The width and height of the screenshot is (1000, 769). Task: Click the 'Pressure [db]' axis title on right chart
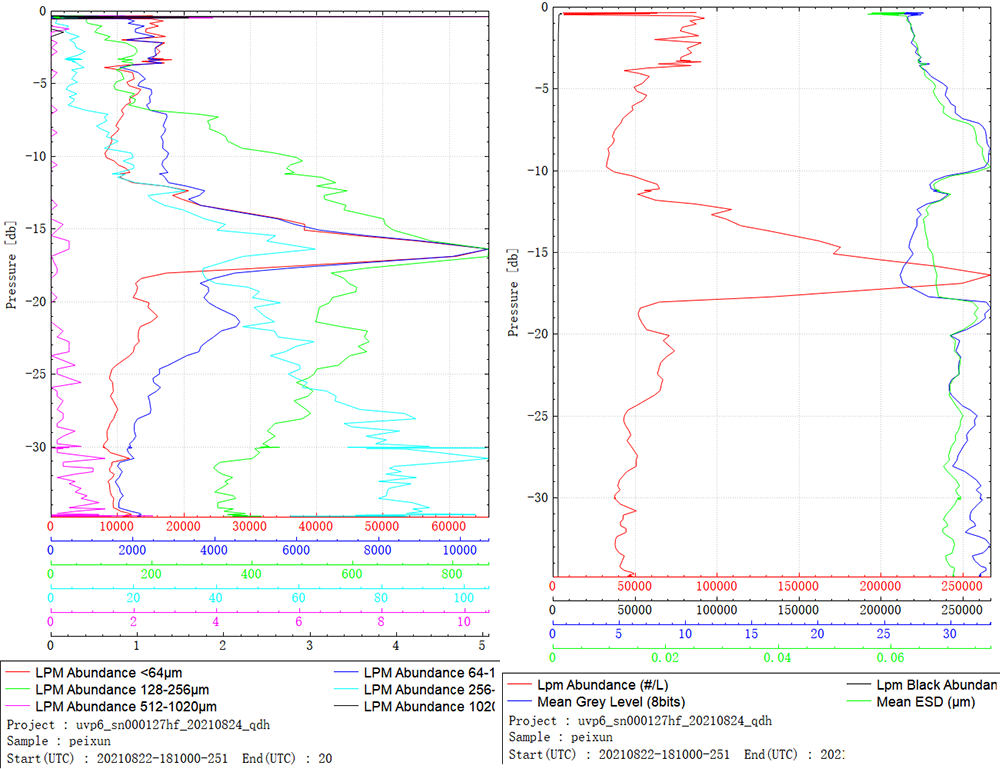click(x=512, y=292)
